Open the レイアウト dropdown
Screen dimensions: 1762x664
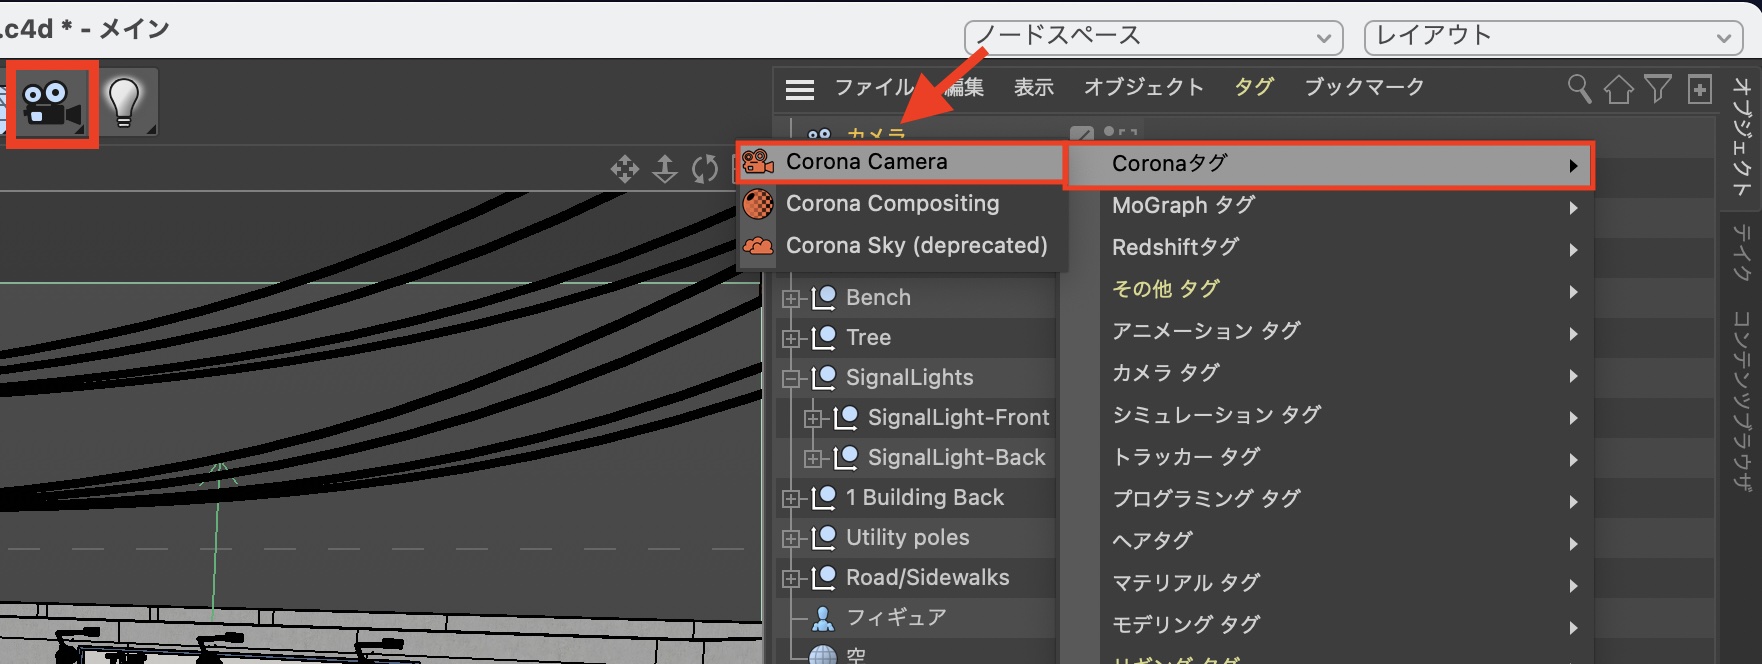click(1553, 37)
